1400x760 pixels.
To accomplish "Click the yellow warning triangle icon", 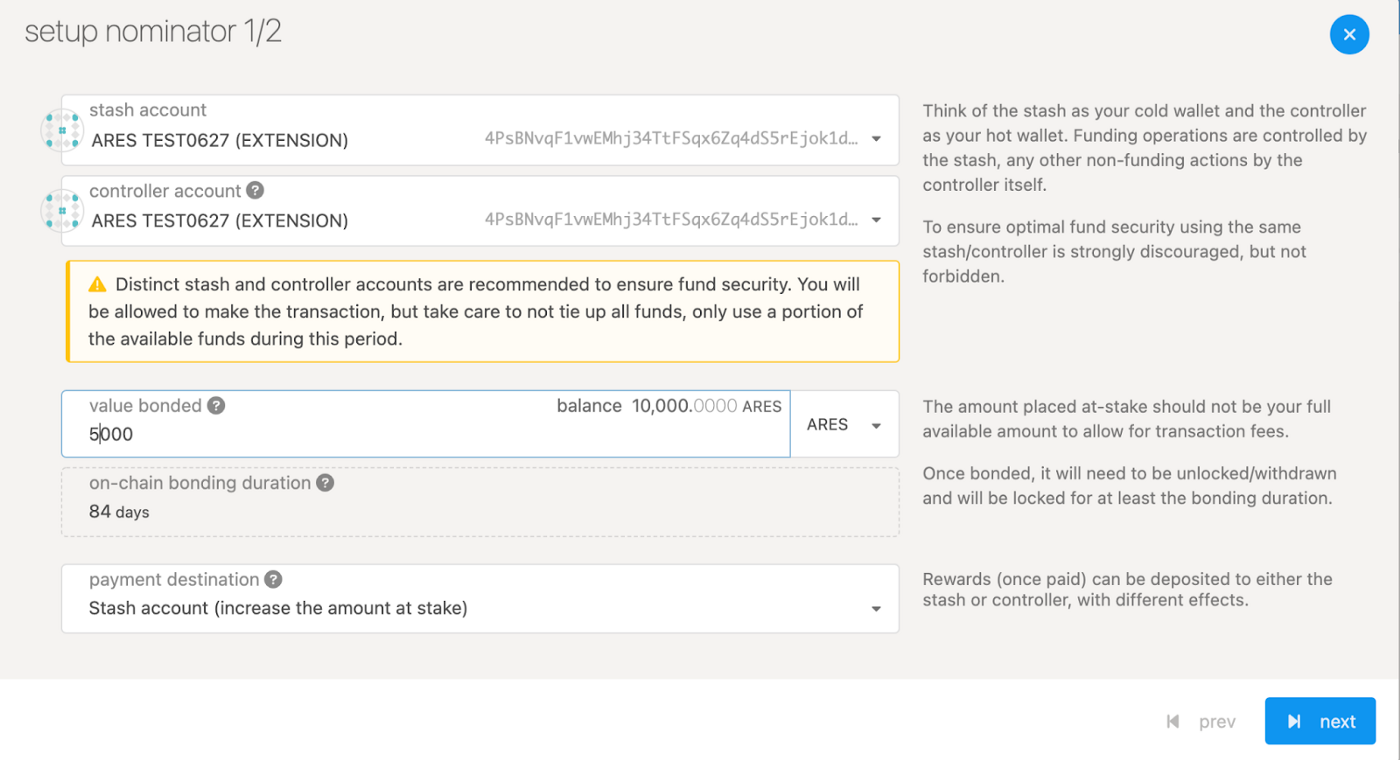I will point(97,284).
